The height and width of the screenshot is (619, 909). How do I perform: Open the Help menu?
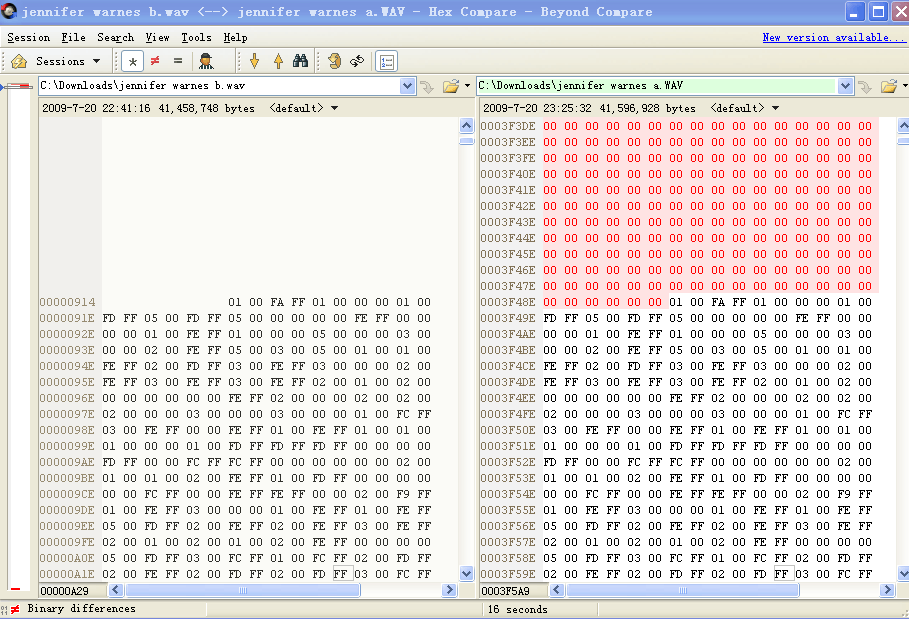coord(235,38)
